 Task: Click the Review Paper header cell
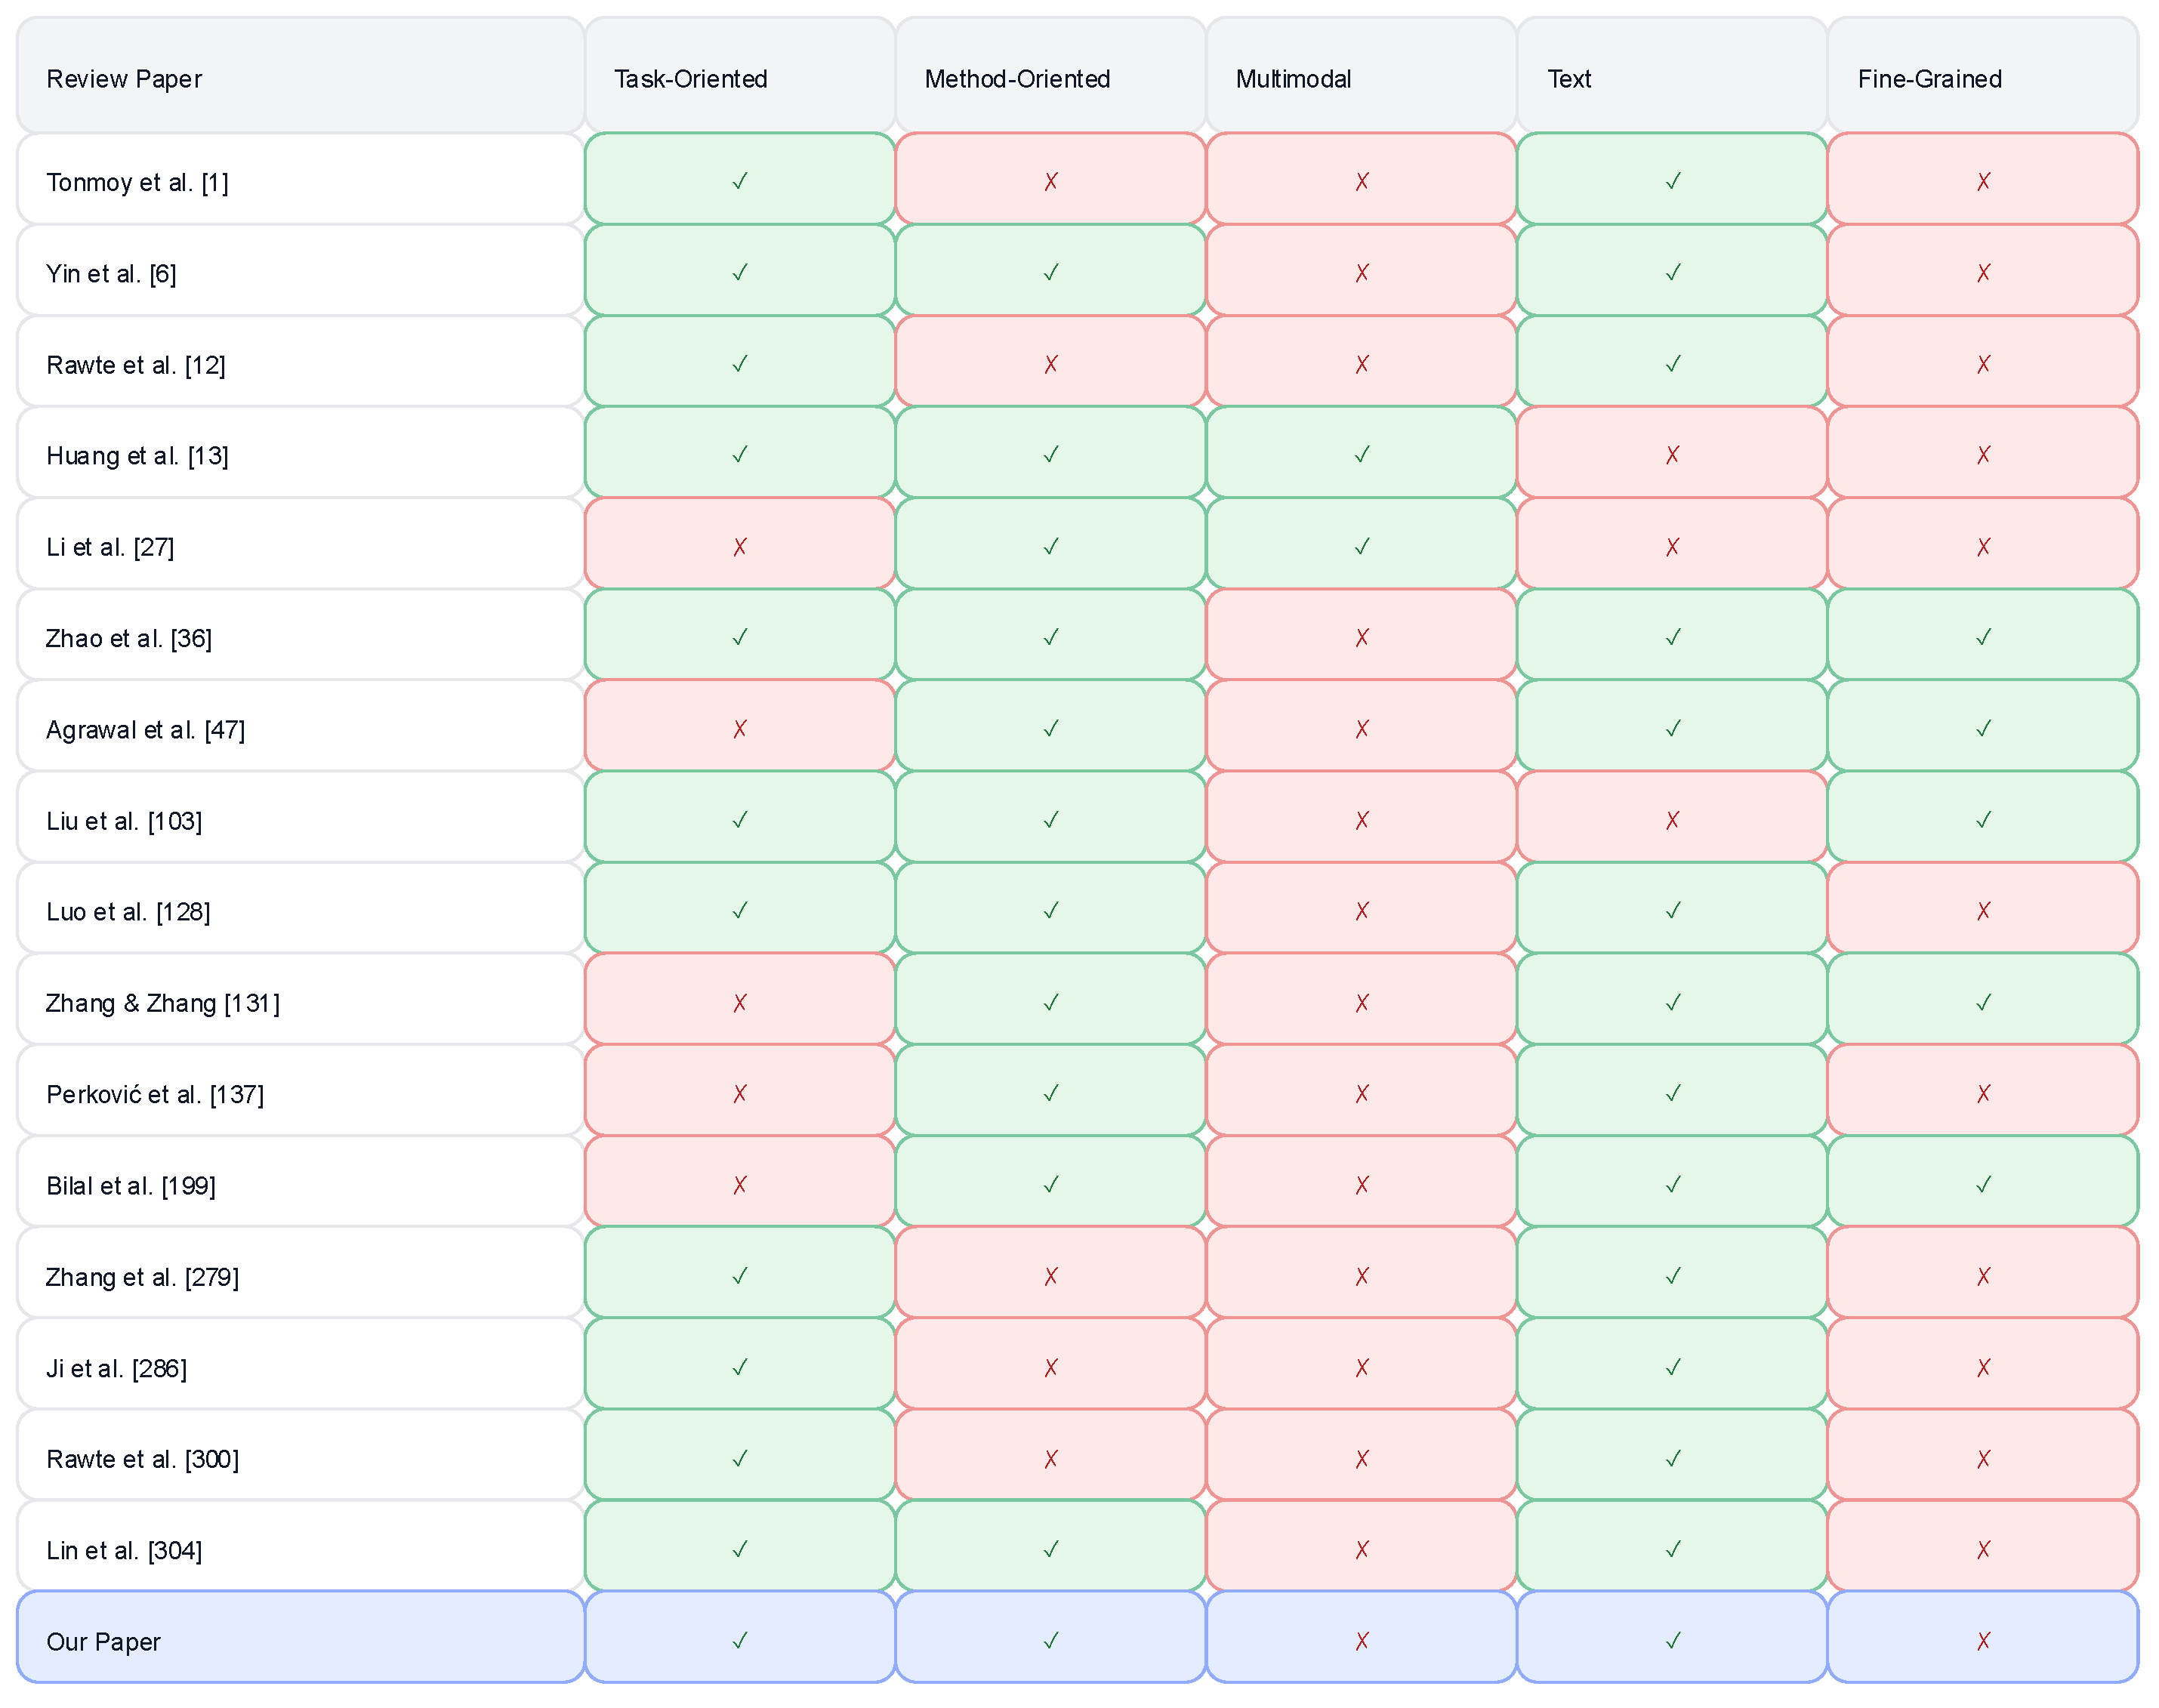(x=124, y=79)
